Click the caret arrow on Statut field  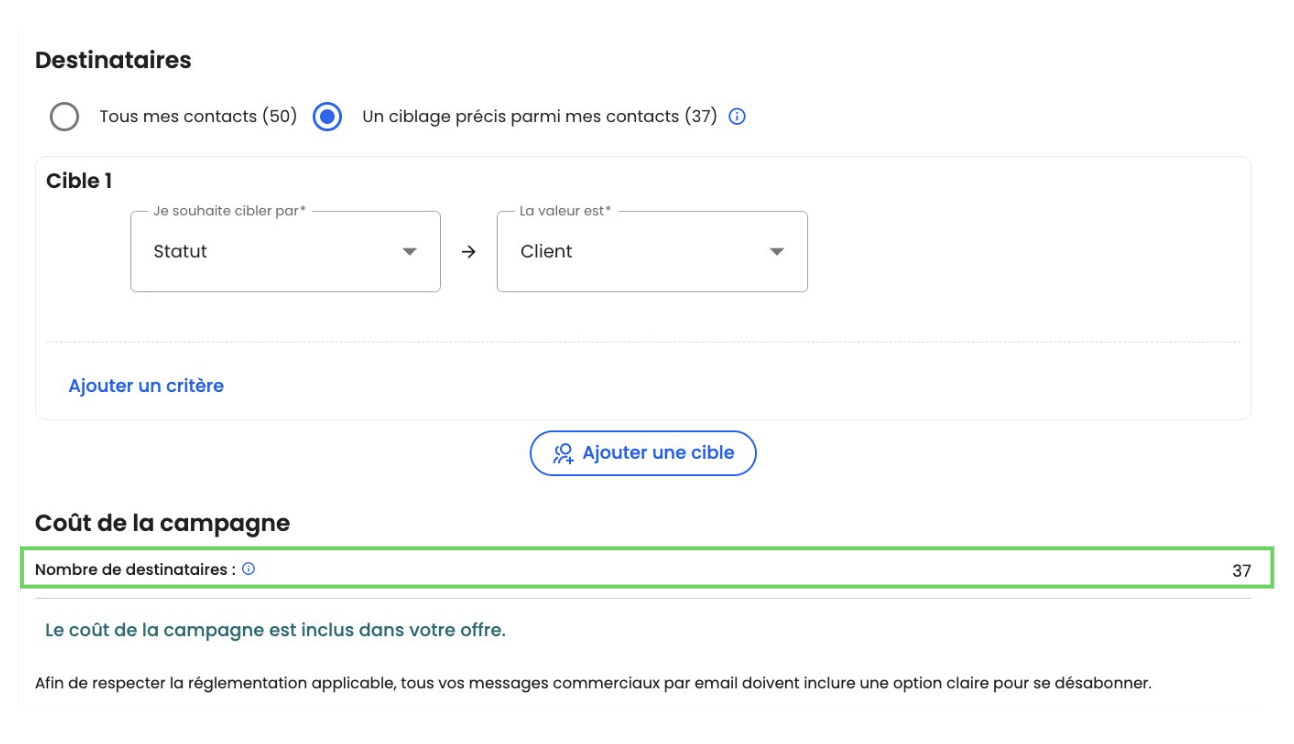(409, 252)
